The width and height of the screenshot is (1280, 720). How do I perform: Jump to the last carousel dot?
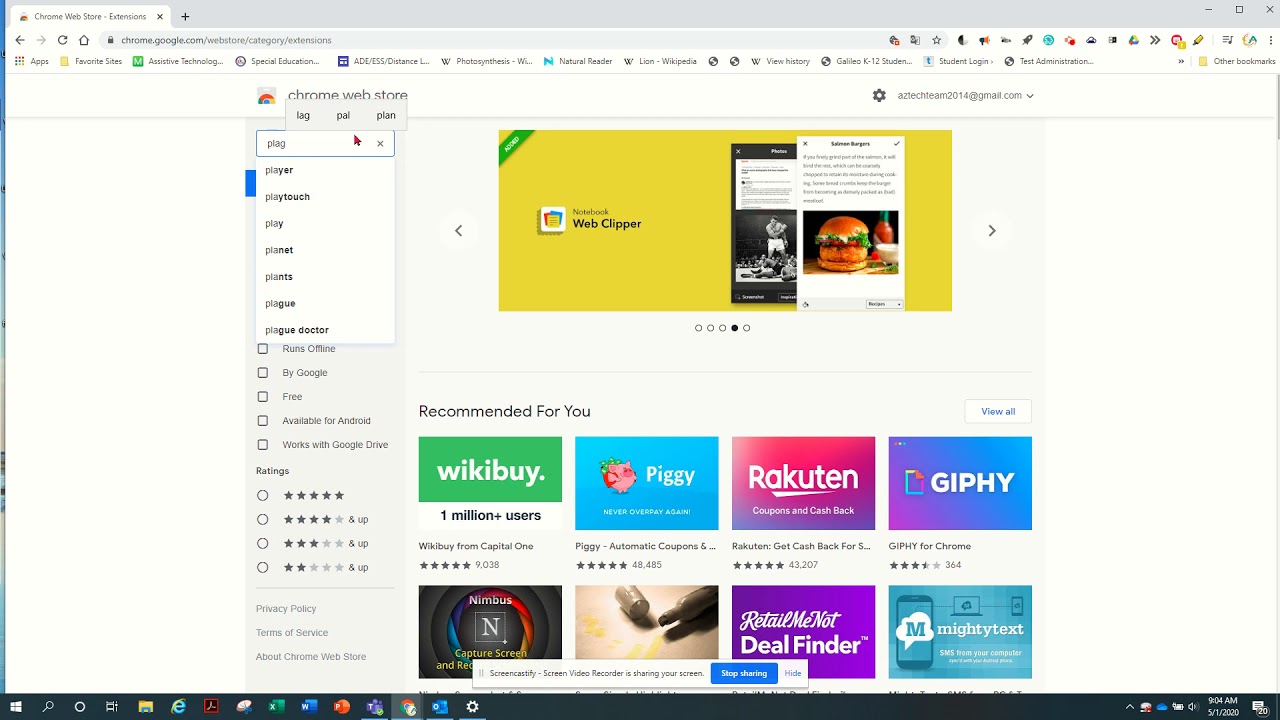(x=746, y=328)
